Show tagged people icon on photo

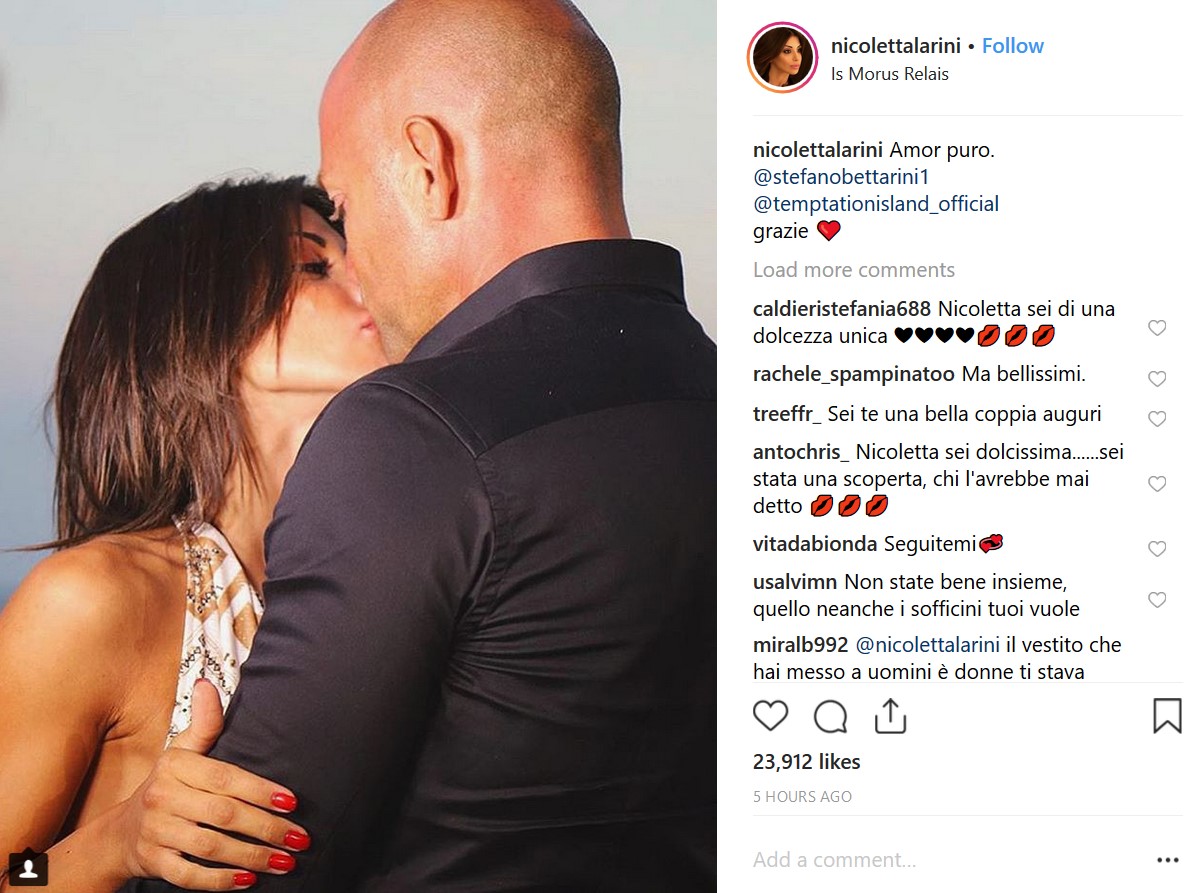coord(29,866)
